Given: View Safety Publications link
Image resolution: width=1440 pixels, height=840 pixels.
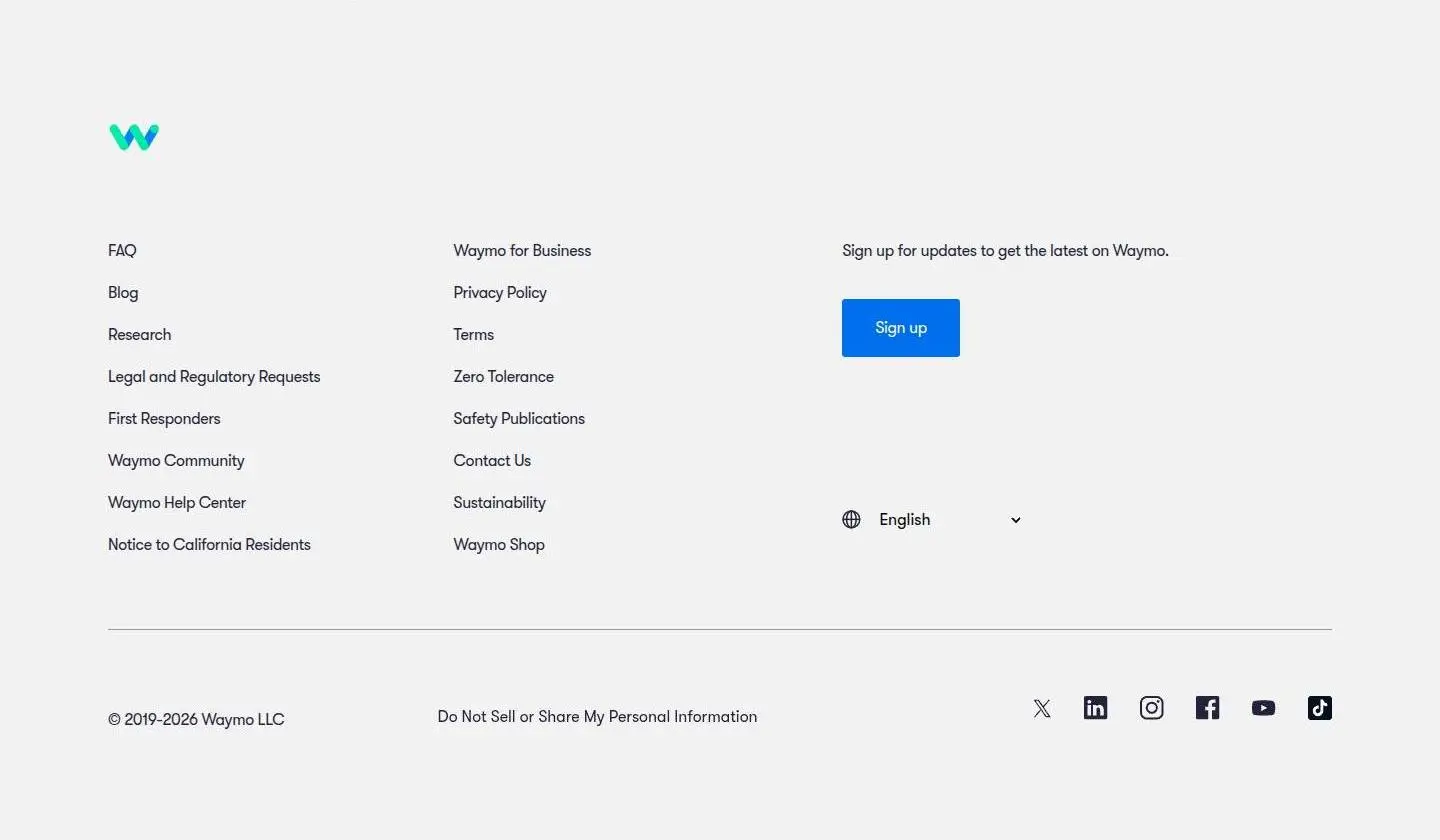Looking at the screenshot, I should (x=519, y=419).
